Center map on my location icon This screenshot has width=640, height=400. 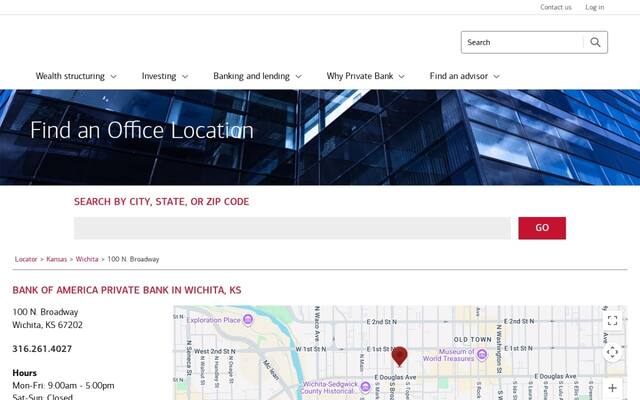point(612,352)
